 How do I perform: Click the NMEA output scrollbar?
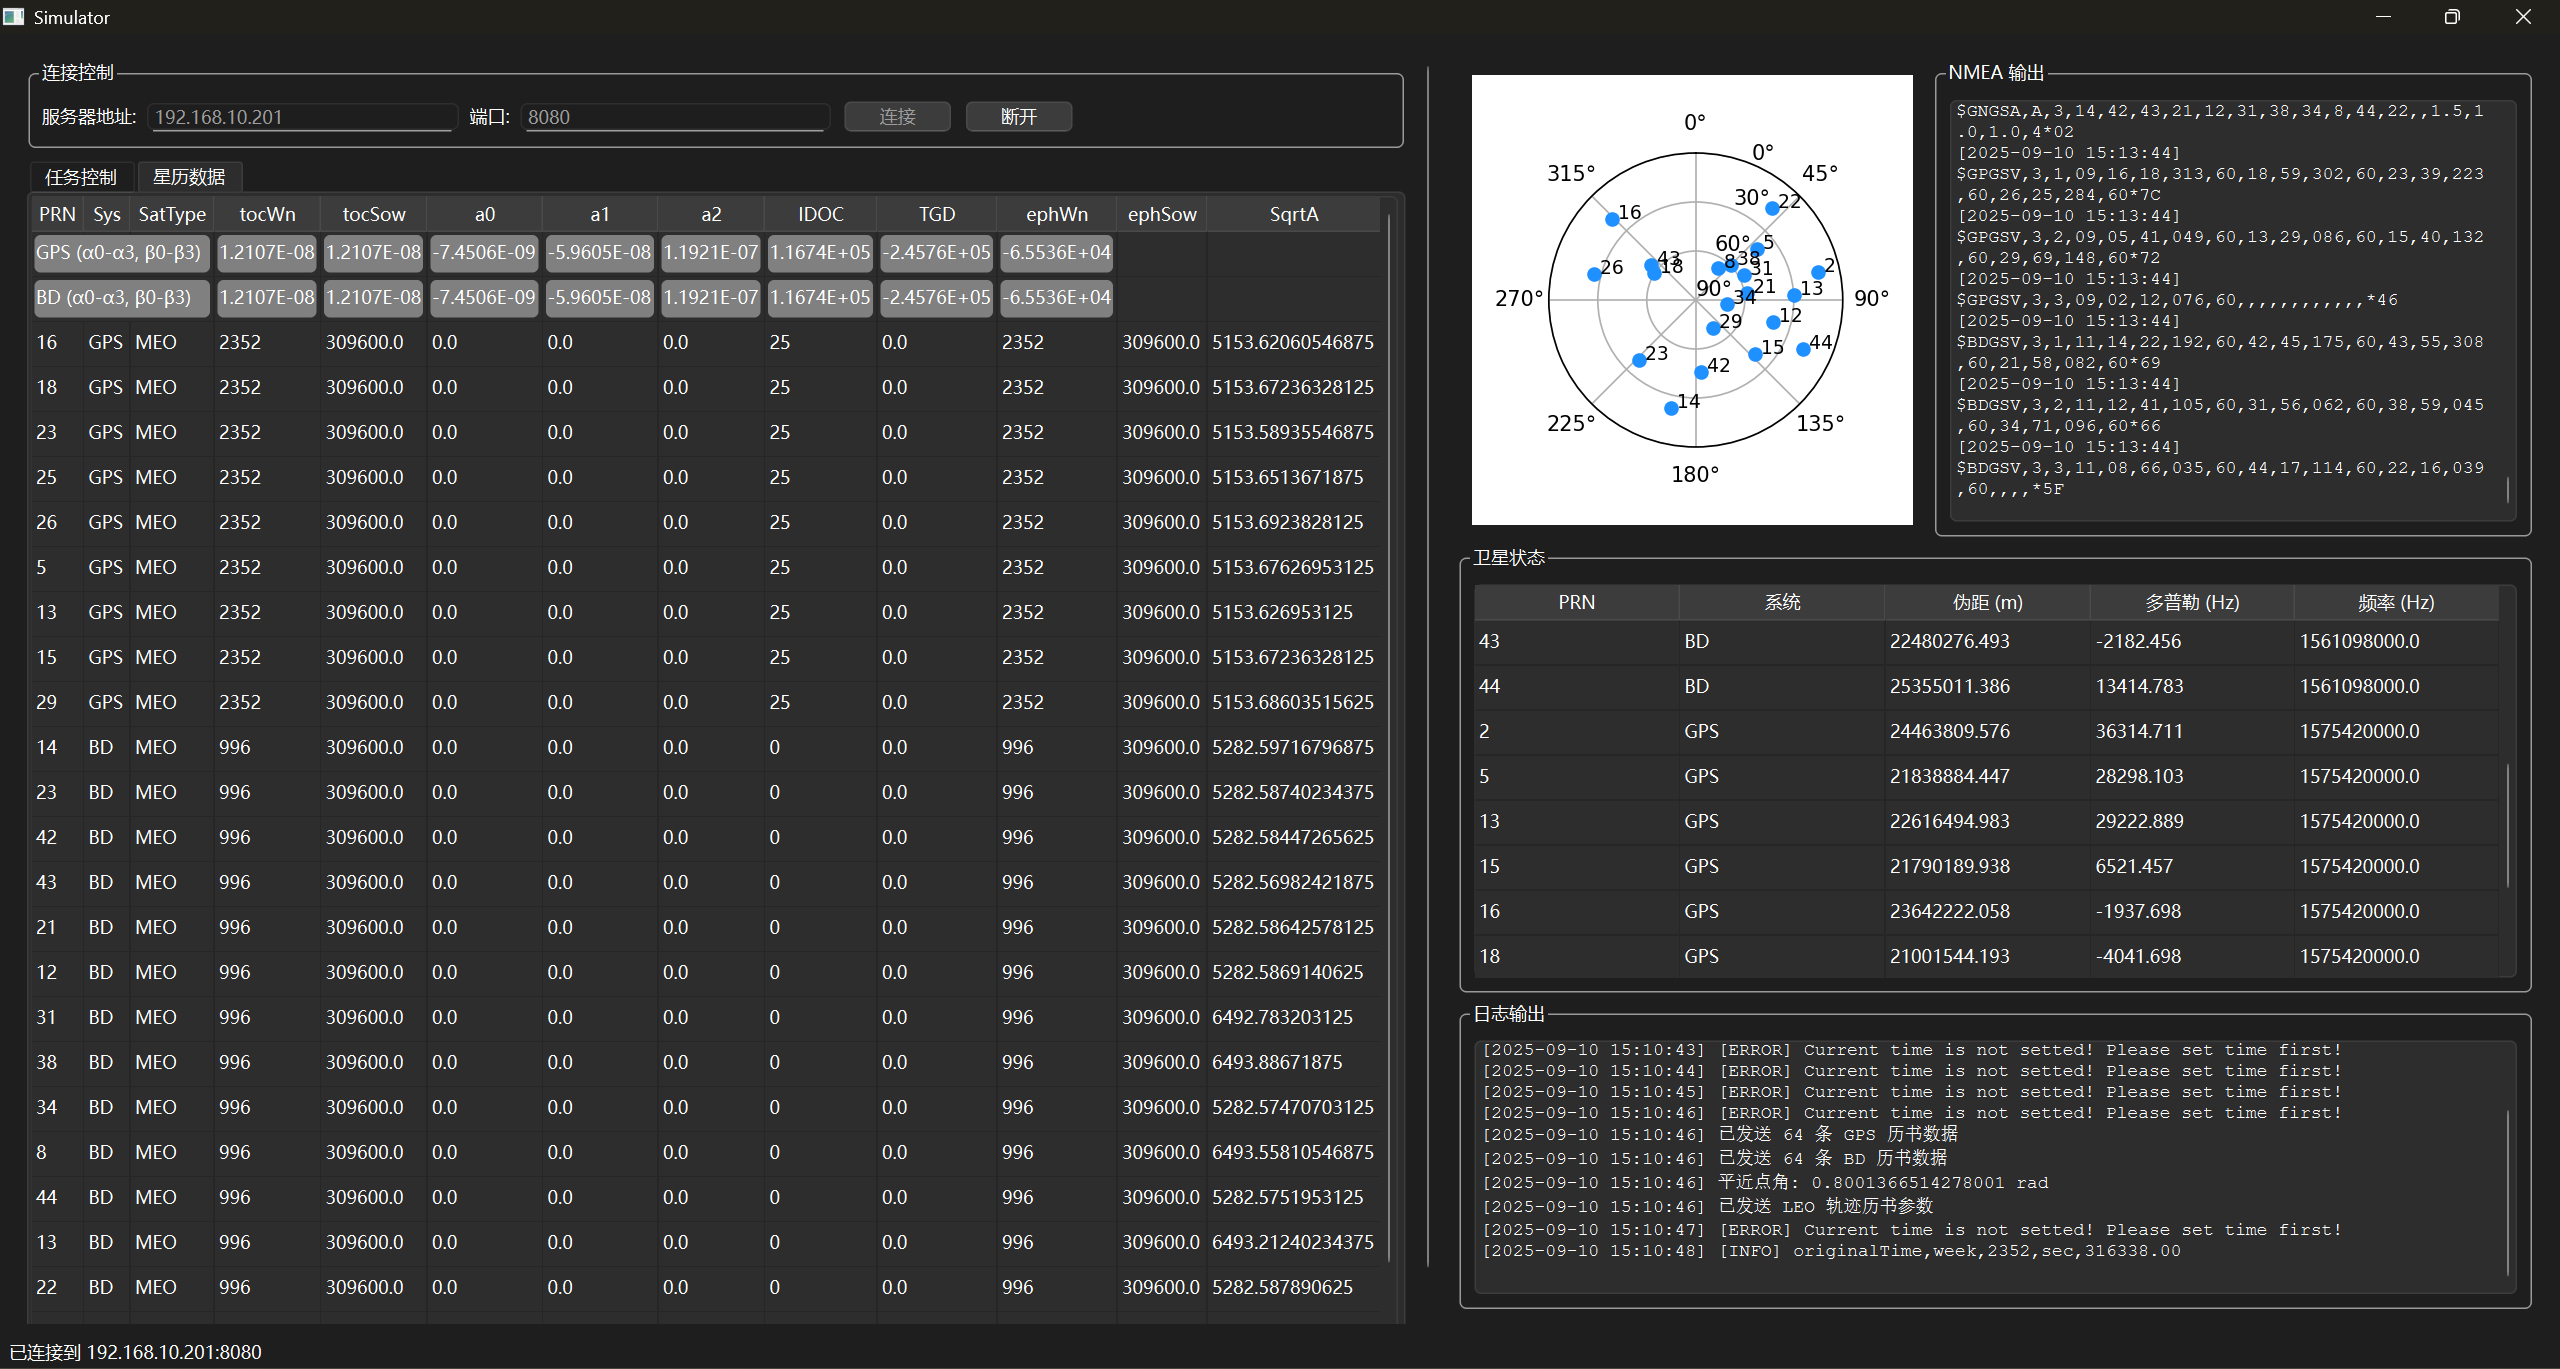2508,490
